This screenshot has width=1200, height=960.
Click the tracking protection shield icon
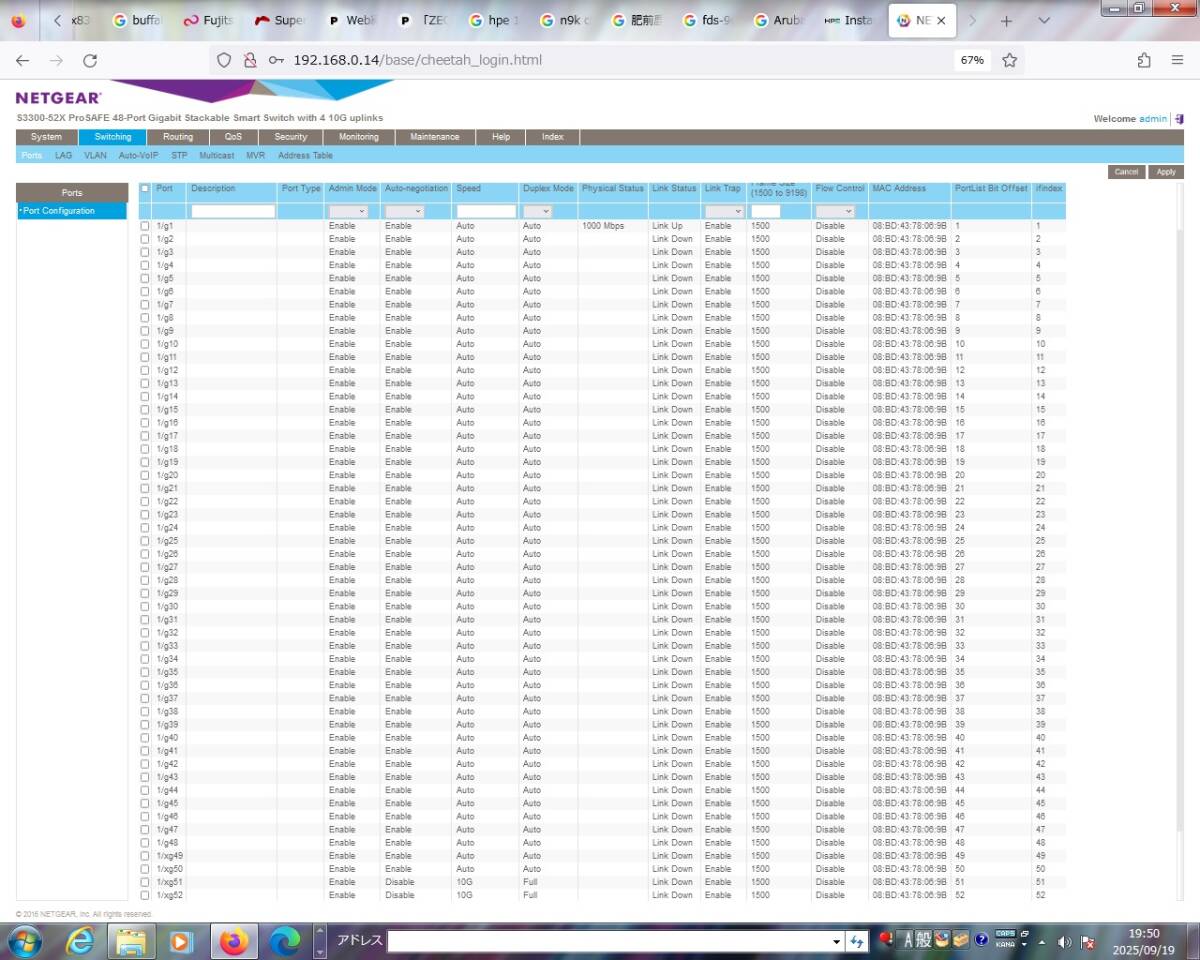pyautogui.click(x=224, y=60)
